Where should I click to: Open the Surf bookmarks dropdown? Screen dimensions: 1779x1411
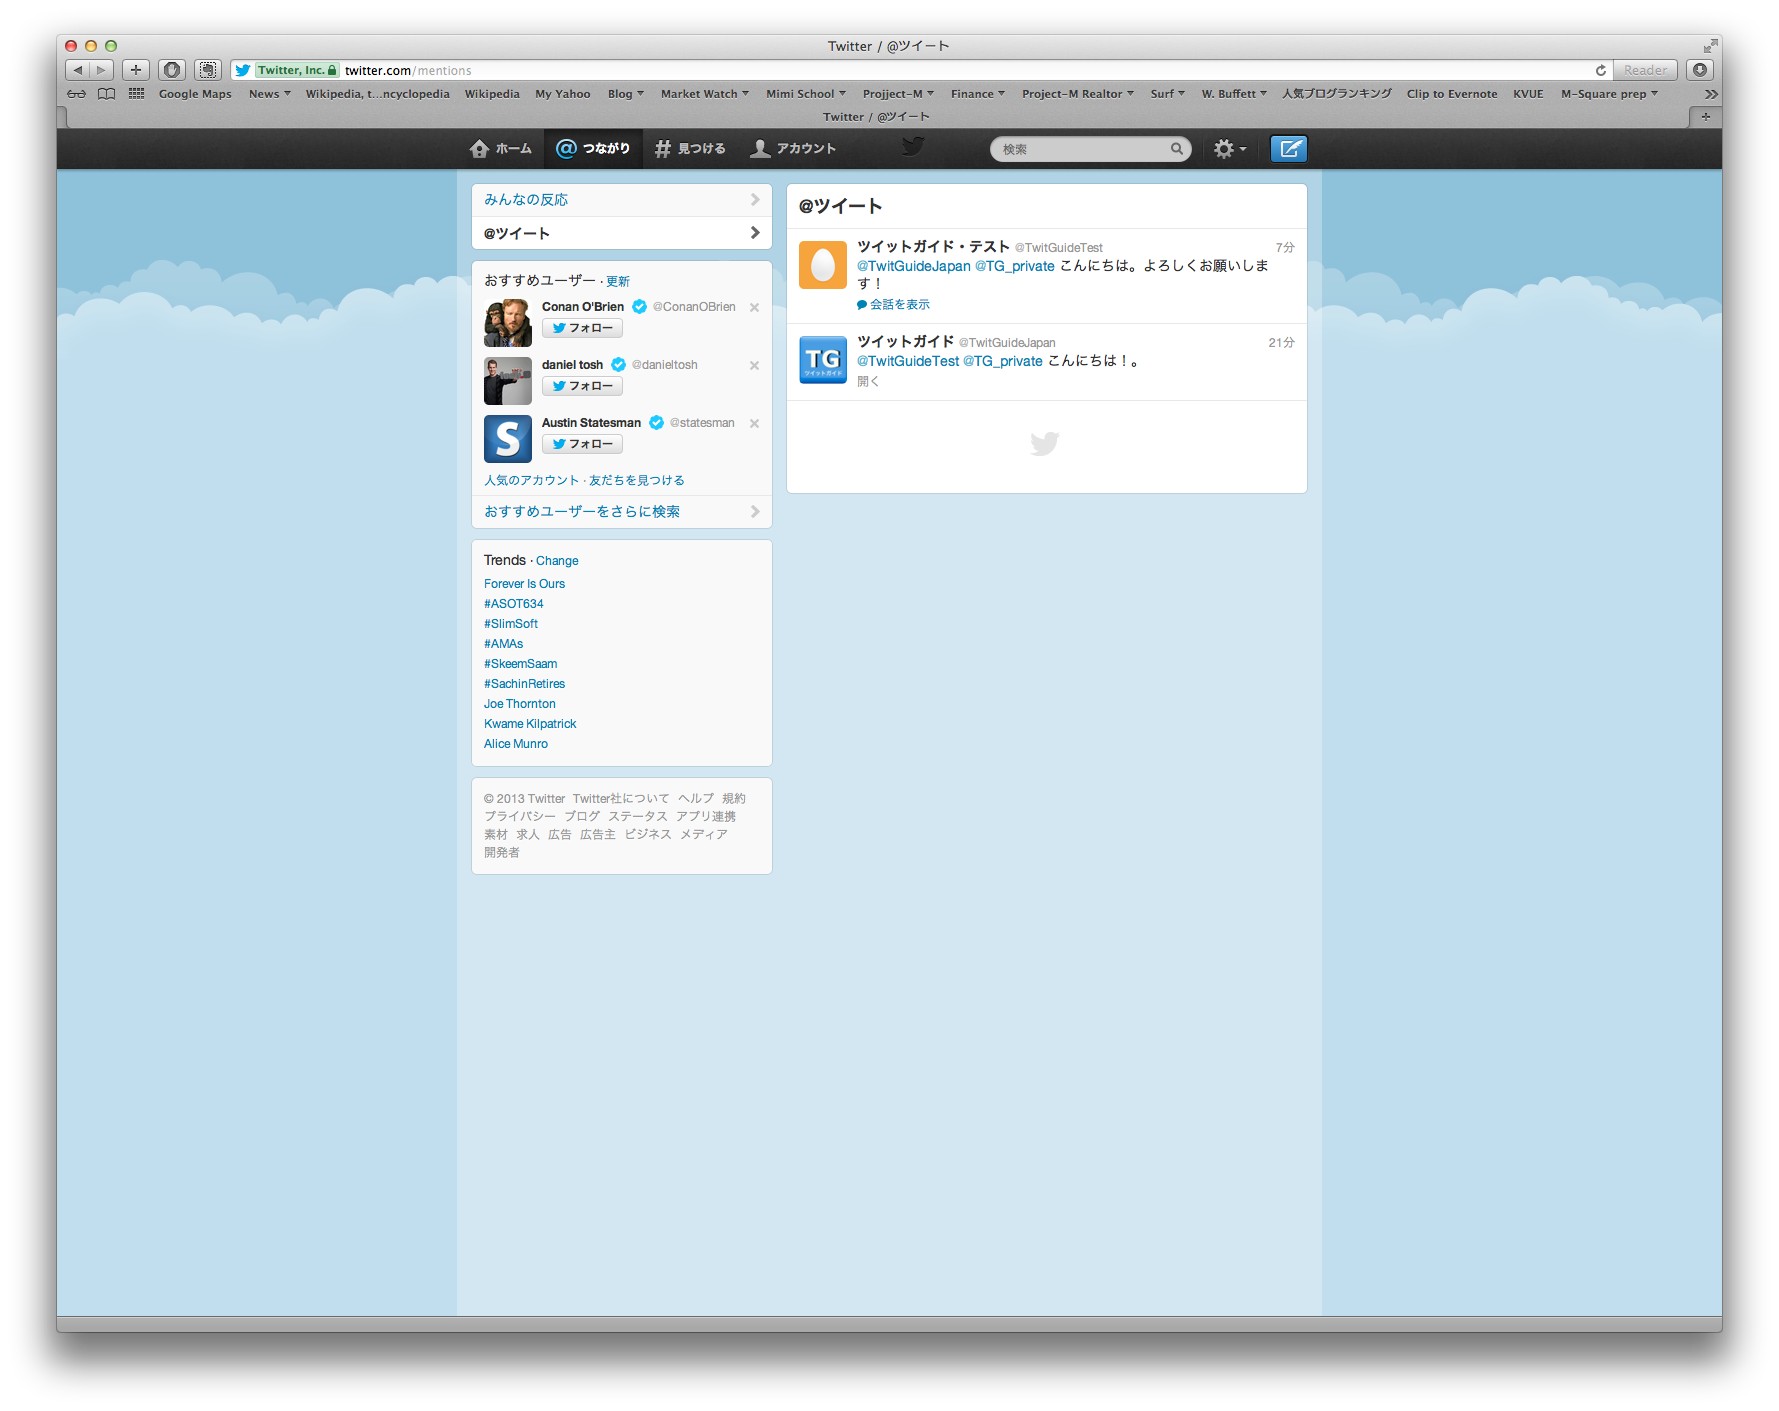coord(1168,94)
